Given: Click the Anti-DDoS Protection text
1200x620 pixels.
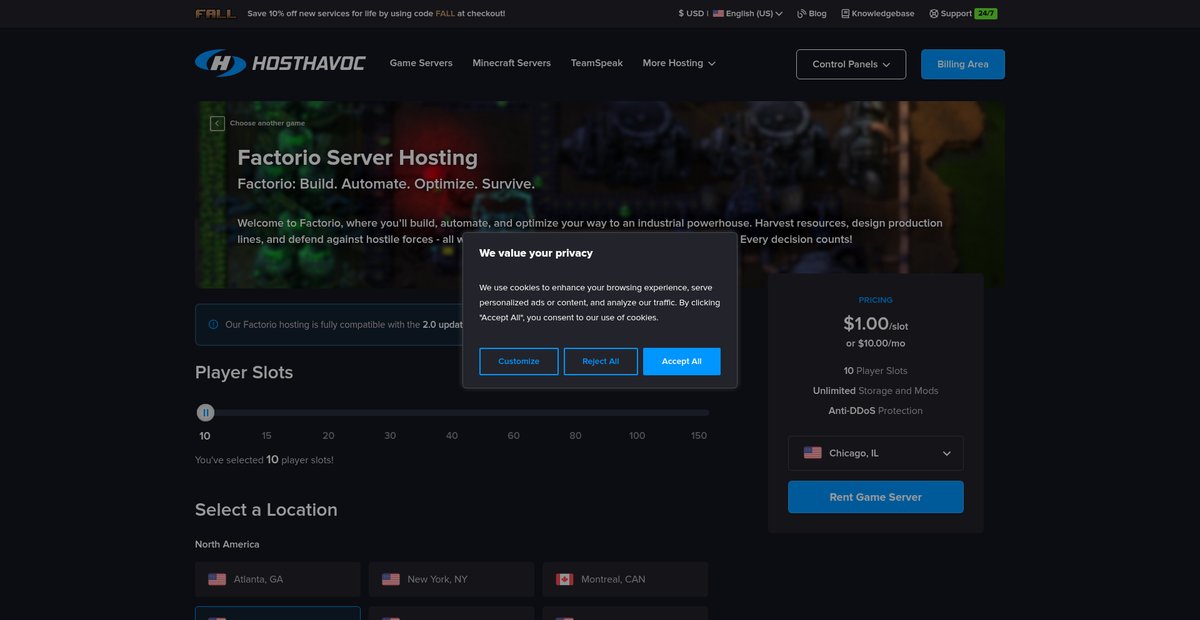Looking at the screenshot, I should [876, 411].
